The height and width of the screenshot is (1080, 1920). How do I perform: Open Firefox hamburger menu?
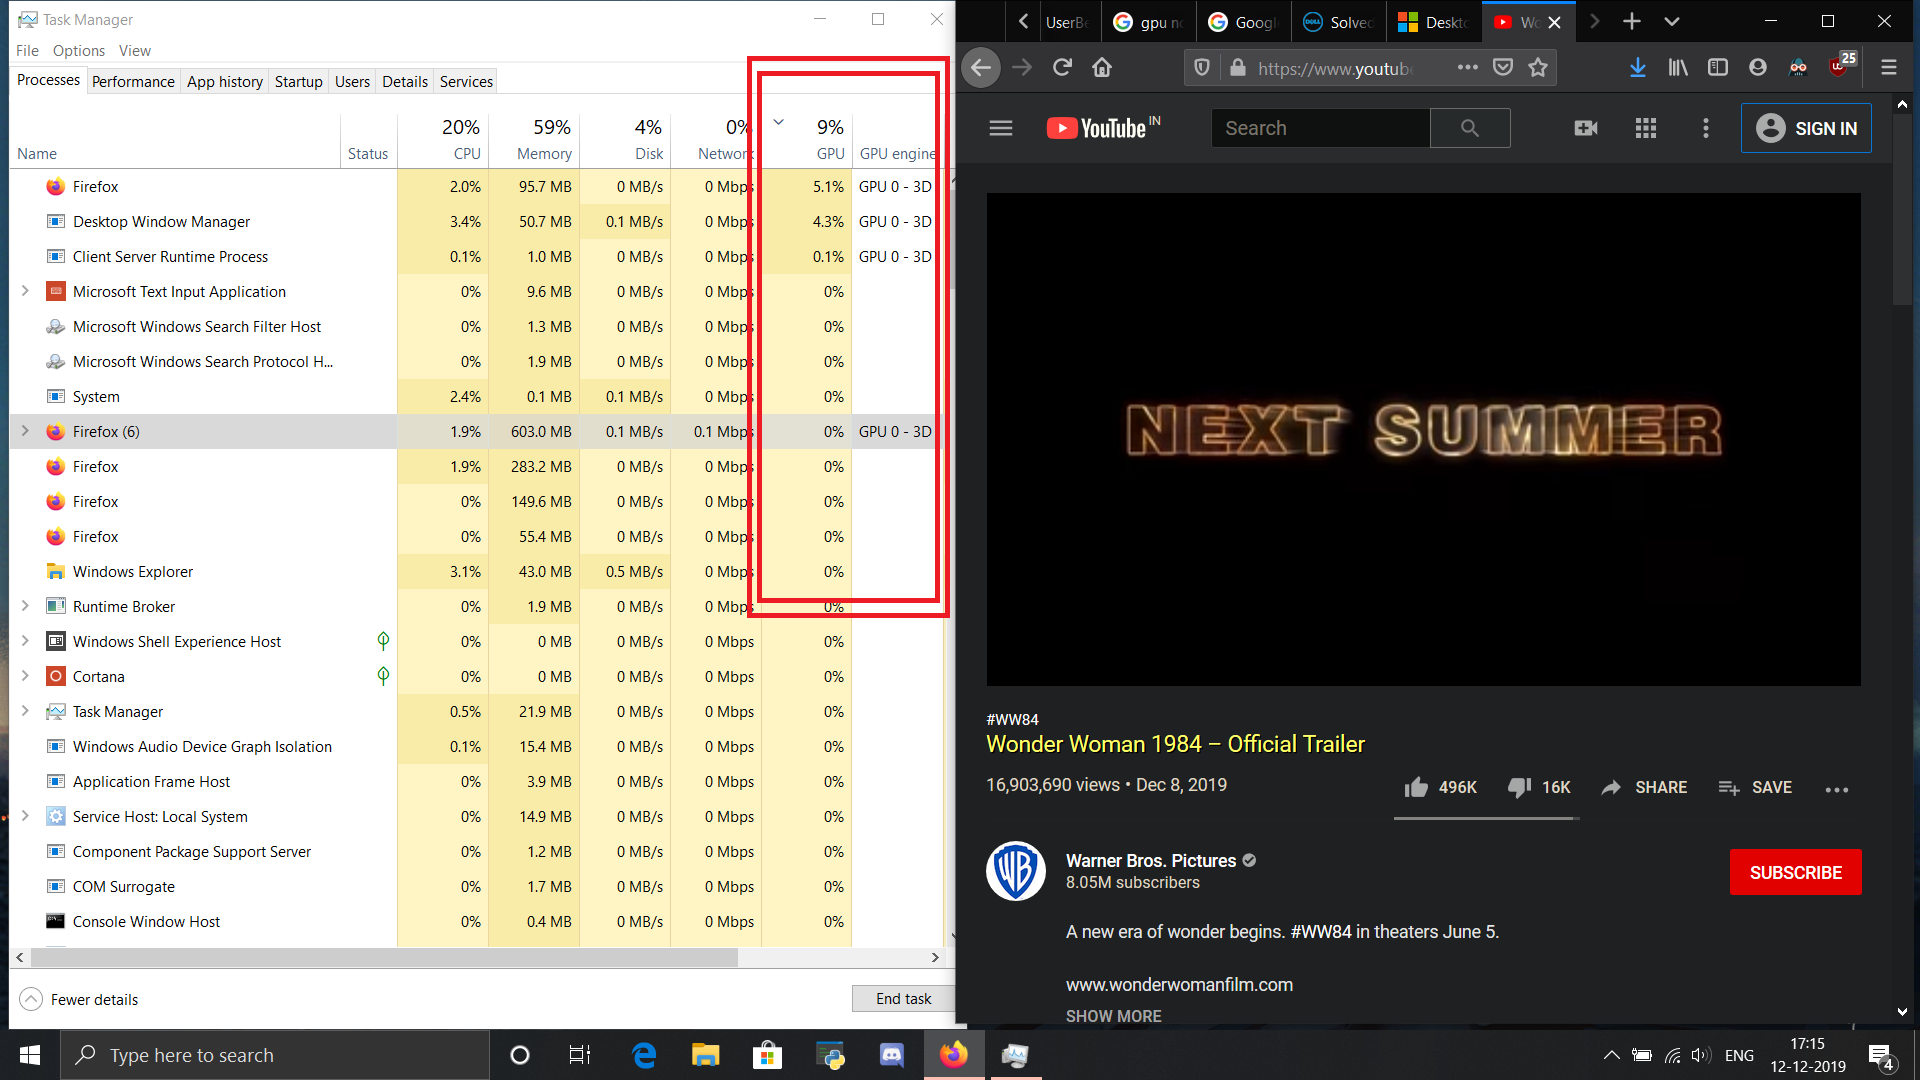1889,68
